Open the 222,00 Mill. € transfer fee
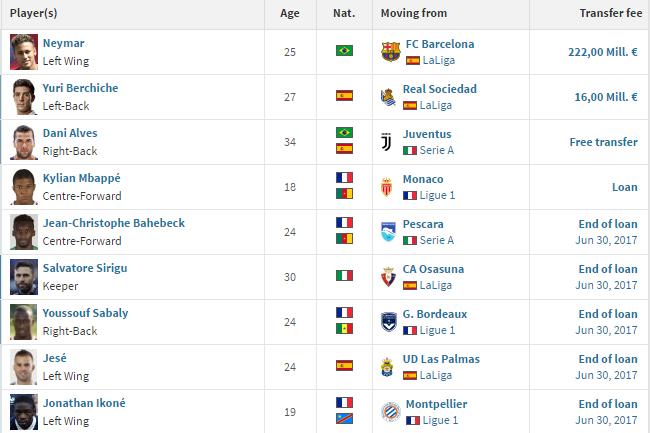 (x=603, y=52)
